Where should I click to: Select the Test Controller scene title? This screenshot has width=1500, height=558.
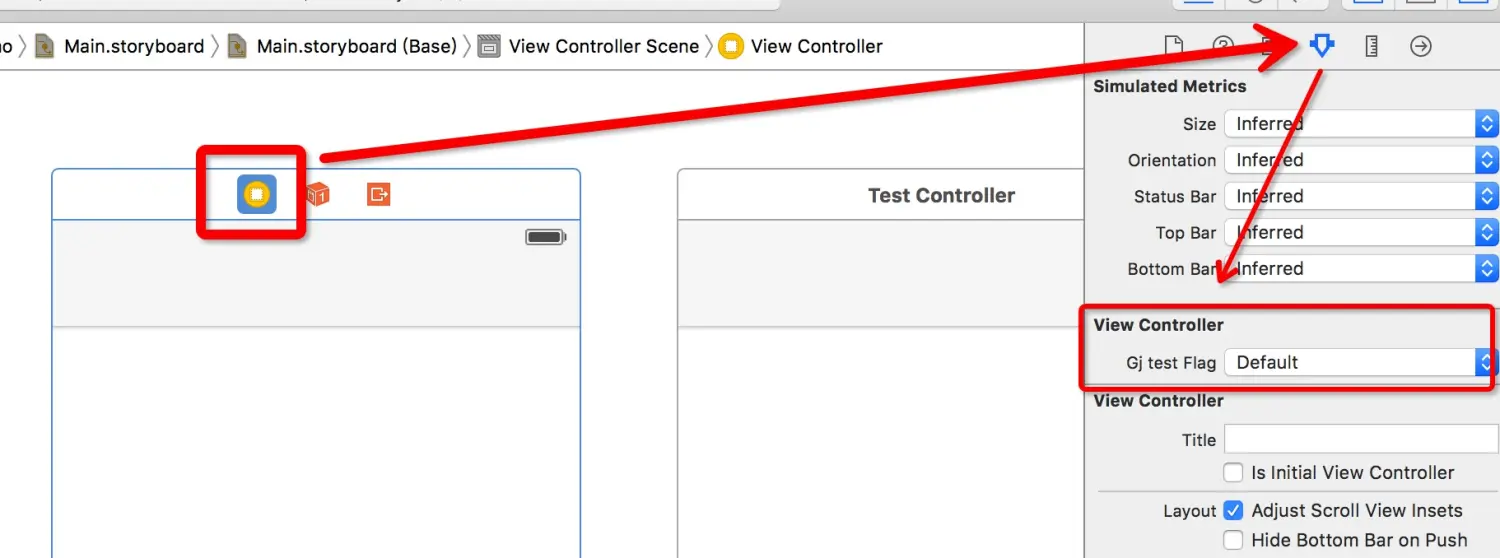pyautogui.click(x=941, y=196)
